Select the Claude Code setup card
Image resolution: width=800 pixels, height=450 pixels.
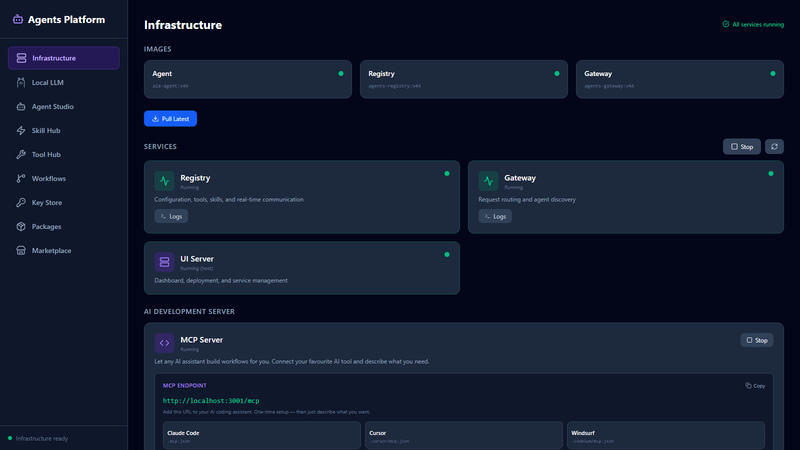(261, 435)
